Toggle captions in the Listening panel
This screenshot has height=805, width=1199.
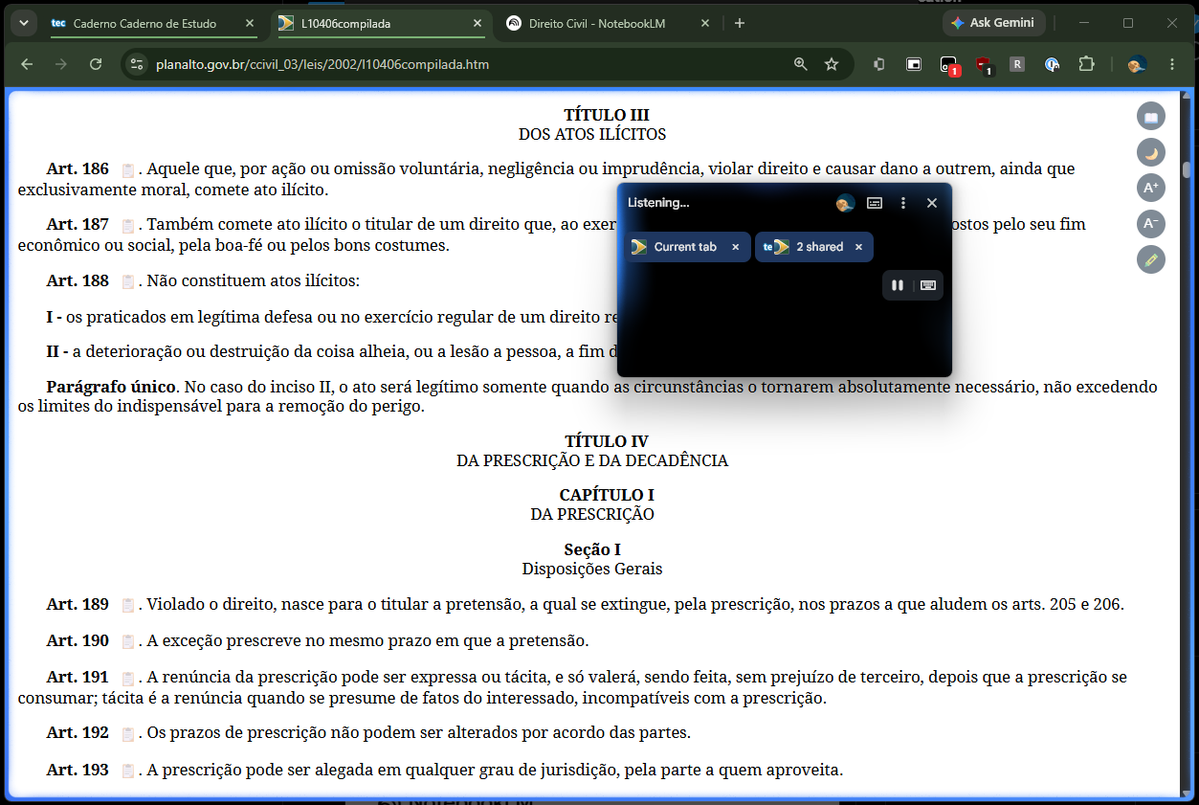pyautogui.click(x=874, y=203)
